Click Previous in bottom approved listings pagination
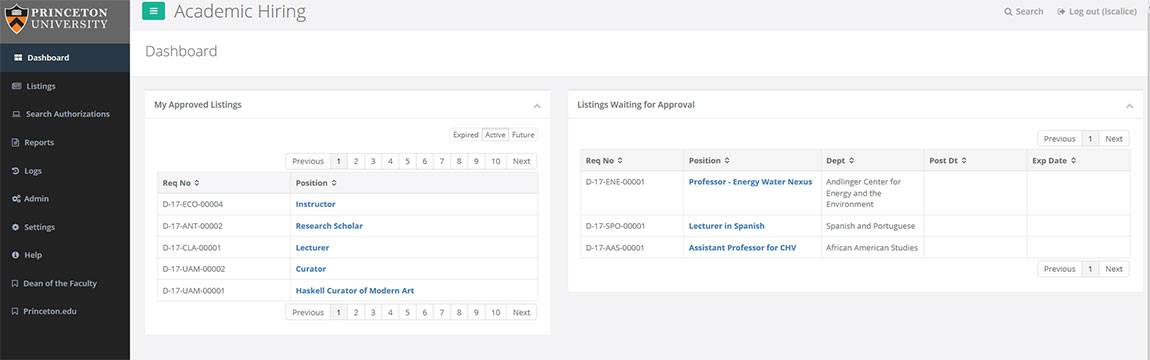 pyautogui.click(x=308, y=312)
